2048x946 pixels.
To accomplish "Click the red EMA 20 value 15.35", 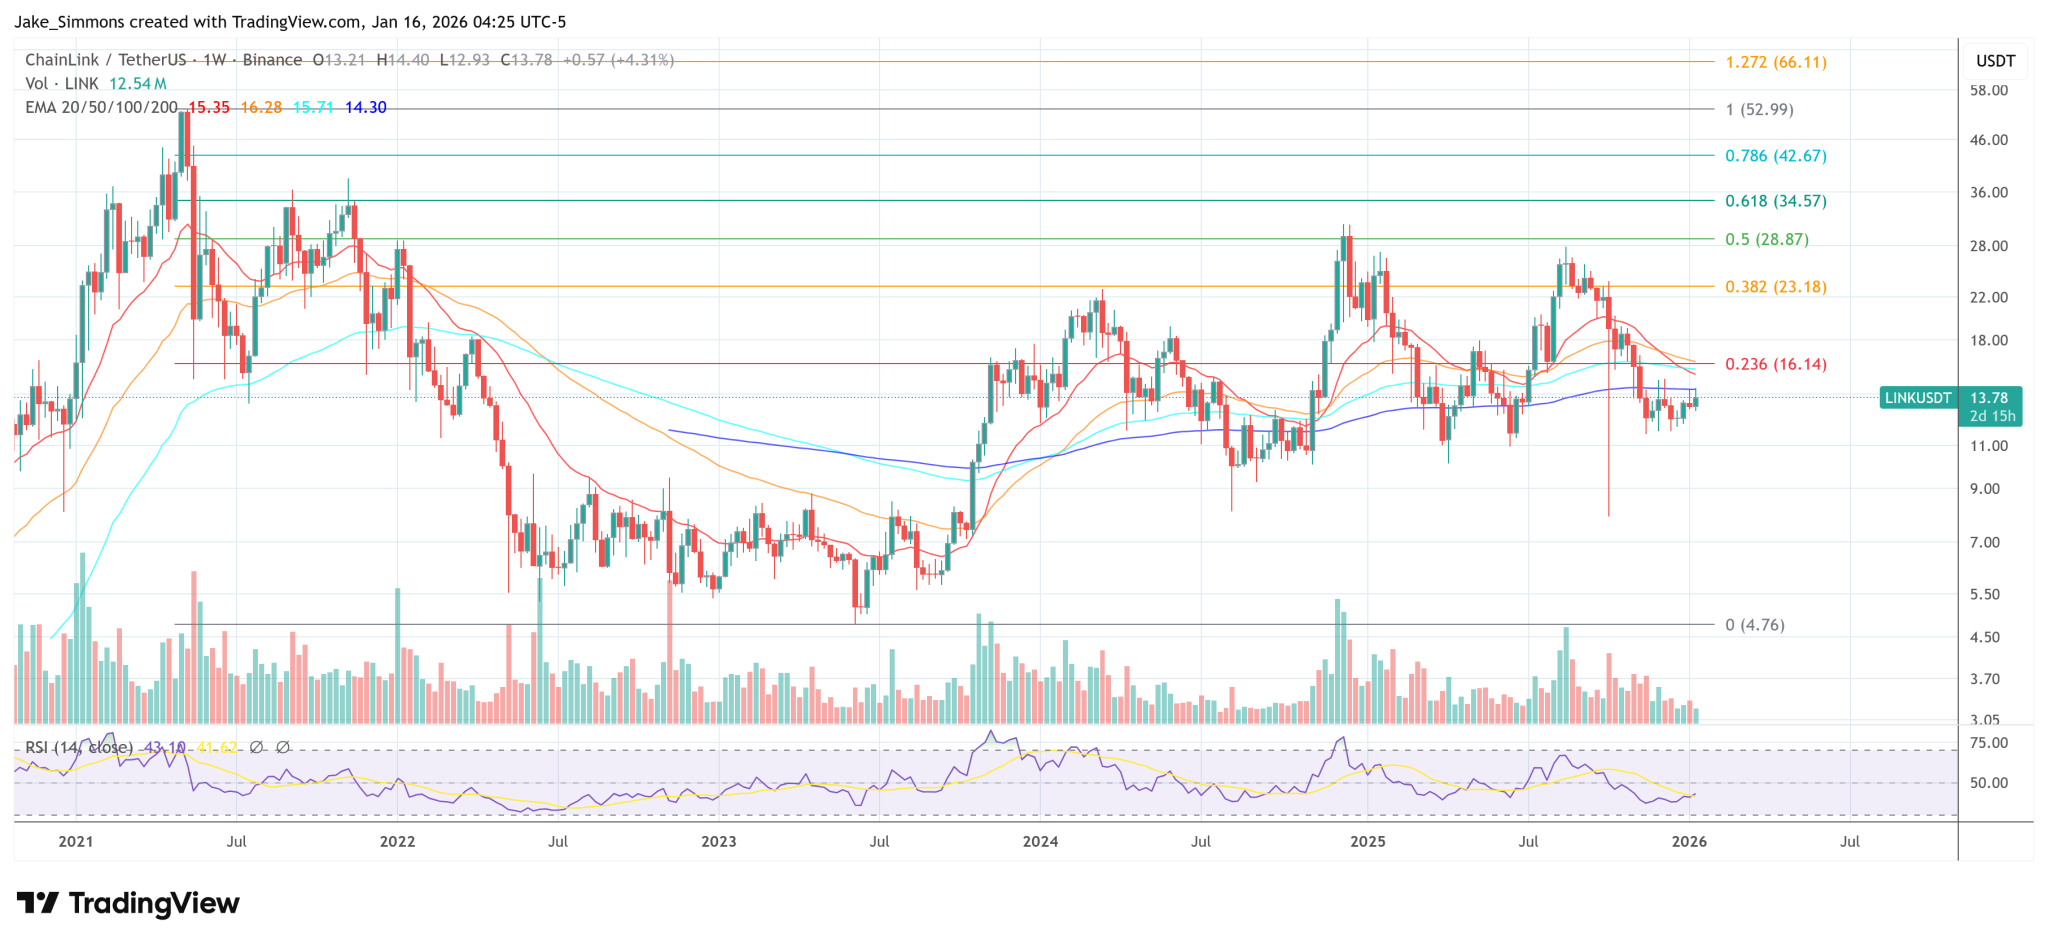I will [x=209, y=107].
